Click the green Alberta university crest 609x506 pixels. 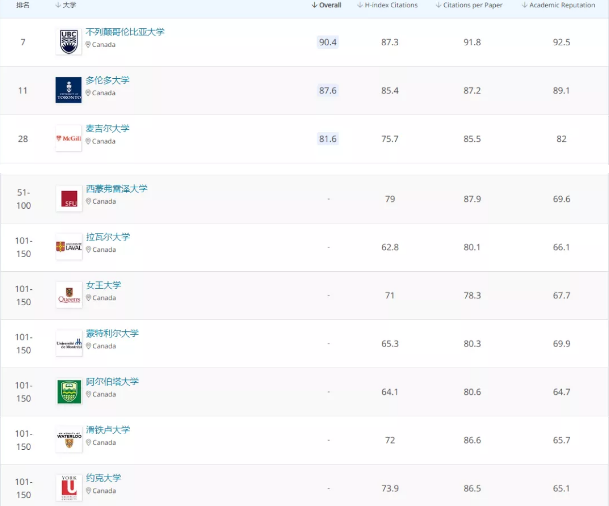click(x=69, y=391)
